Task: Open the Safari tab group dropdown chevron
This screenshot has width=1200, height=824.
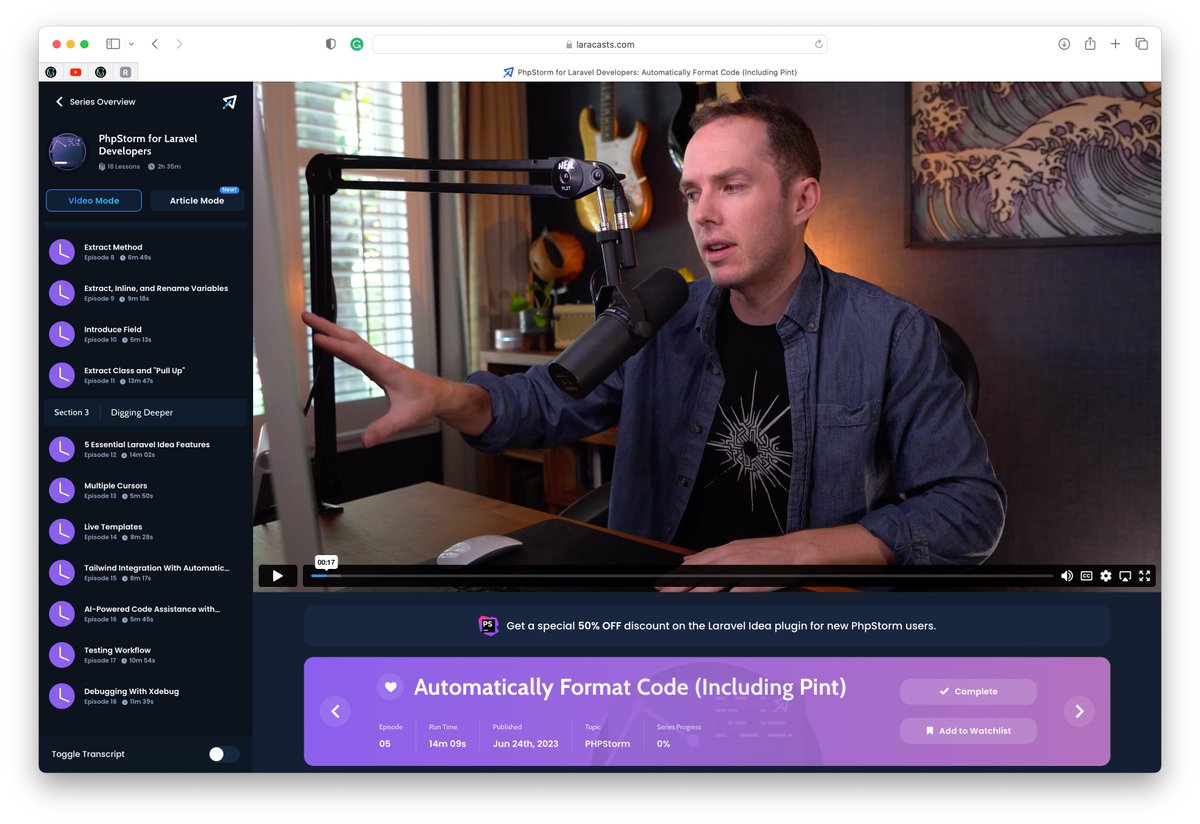Action: (x=131, y=44)
